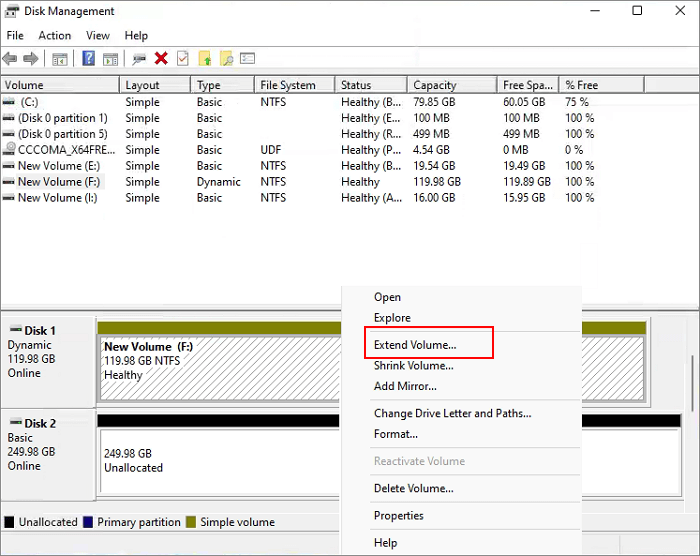Select Delete Volume... menu entry
This screenshot has height=556, width=700.
pyautogui.click(x=413, y=489)
